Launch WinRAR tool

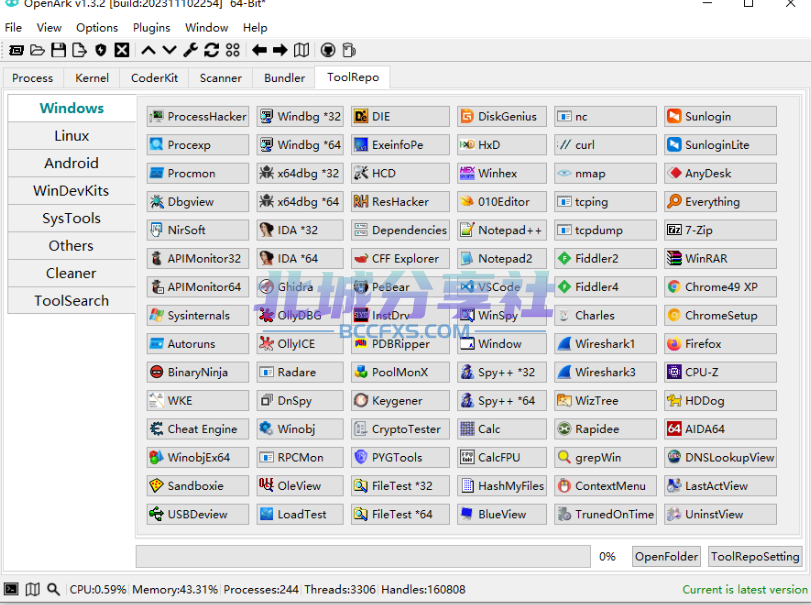point(720,258)
